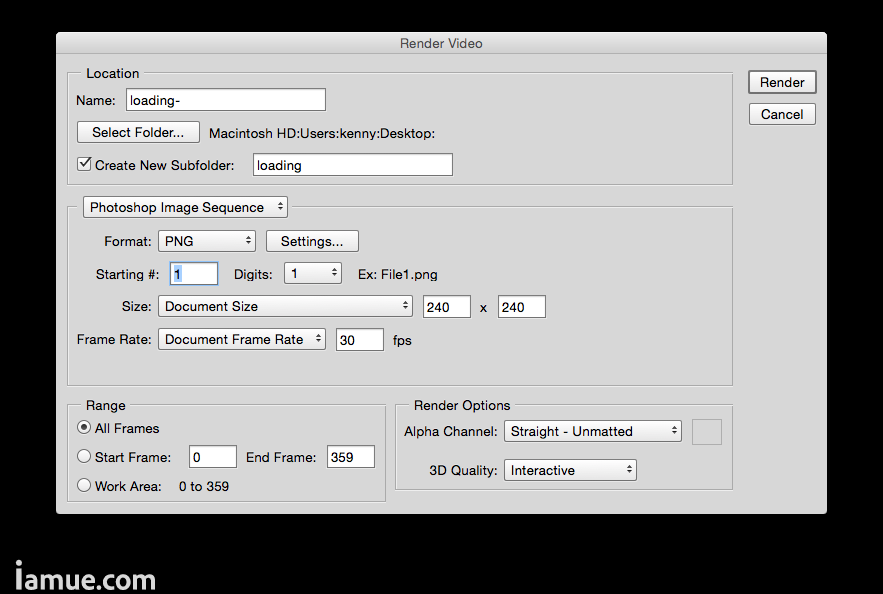883x594 pixels.
Task: Cancel the Render Video dialog
Action: point(782,114)
